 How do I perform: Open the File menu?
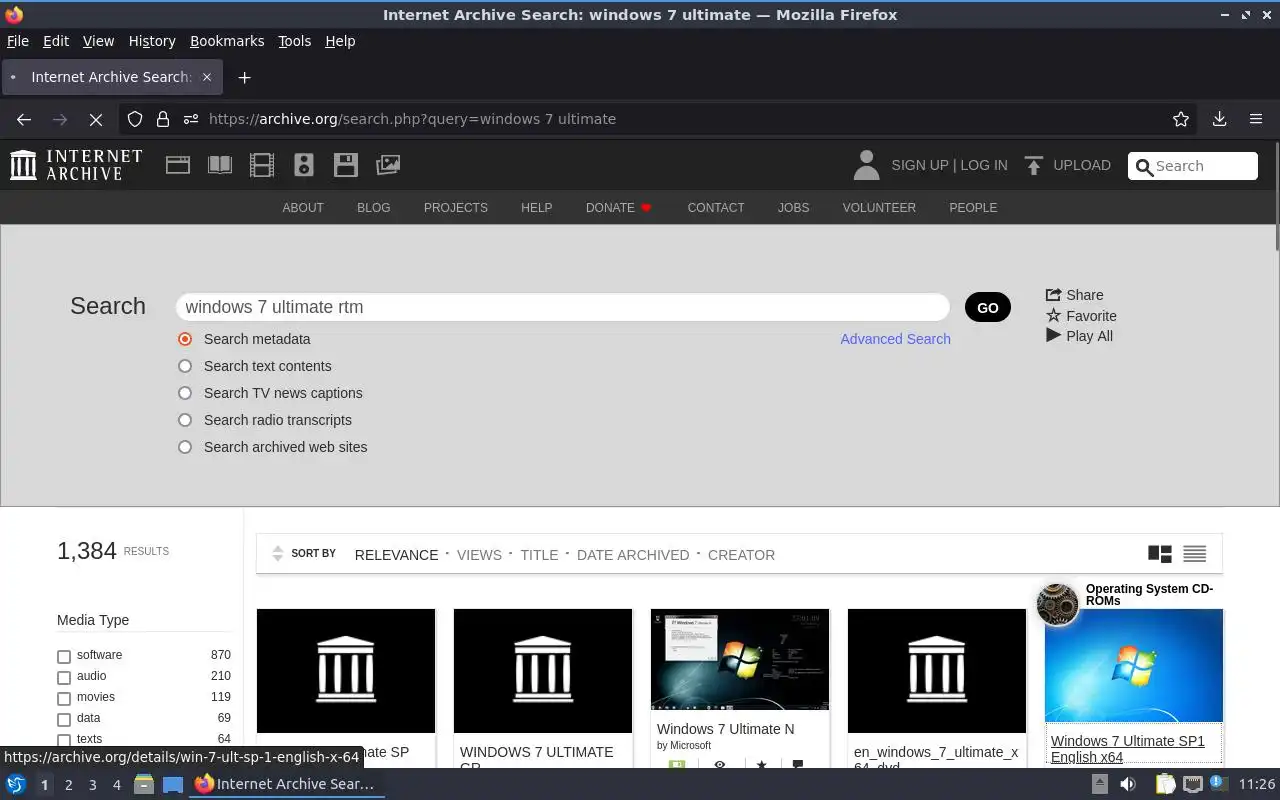18,41
